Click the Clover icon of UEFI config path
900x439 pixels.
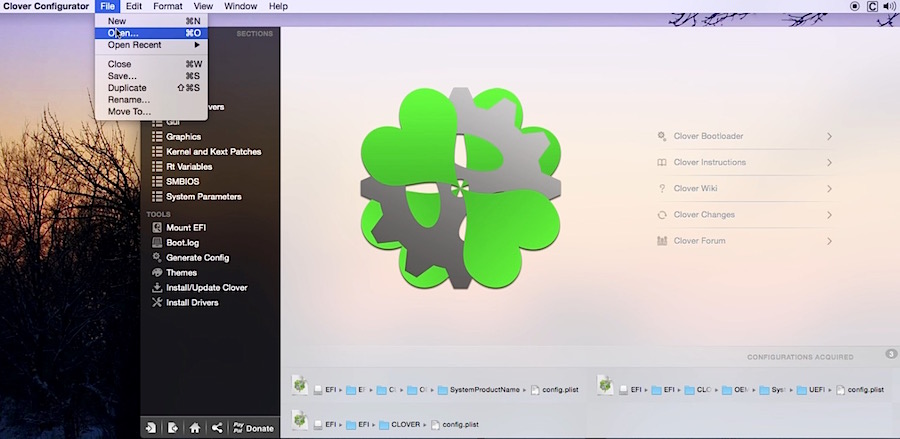click(605, 385)
